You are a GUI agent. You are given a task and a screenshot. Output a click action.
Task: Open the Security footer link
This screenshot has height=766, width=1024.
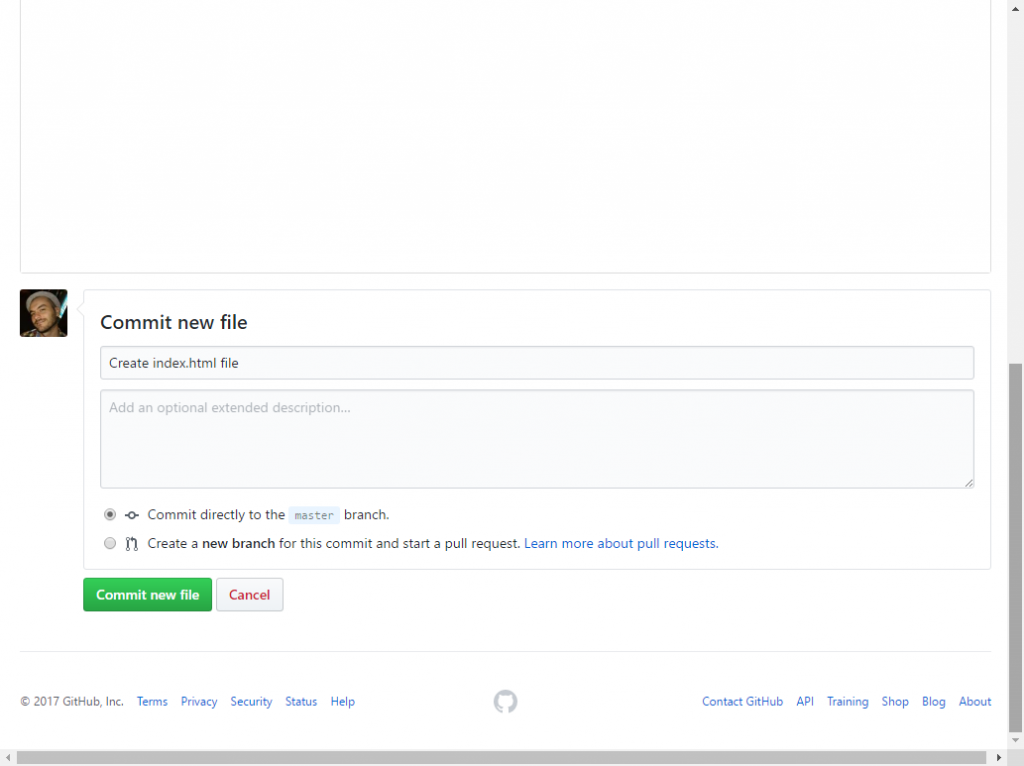click(x=251, y=701)
